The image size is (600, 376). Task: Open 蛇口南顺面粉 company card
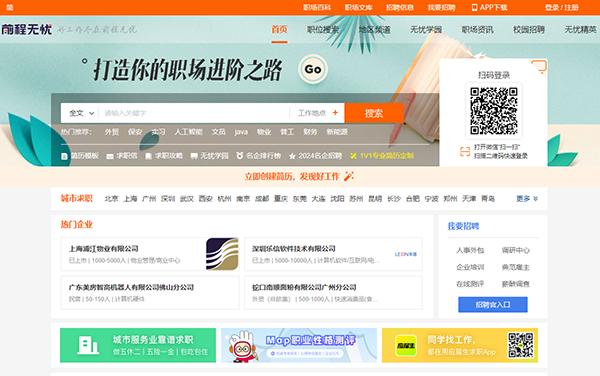pyautogui.click(x=333, y=293)
